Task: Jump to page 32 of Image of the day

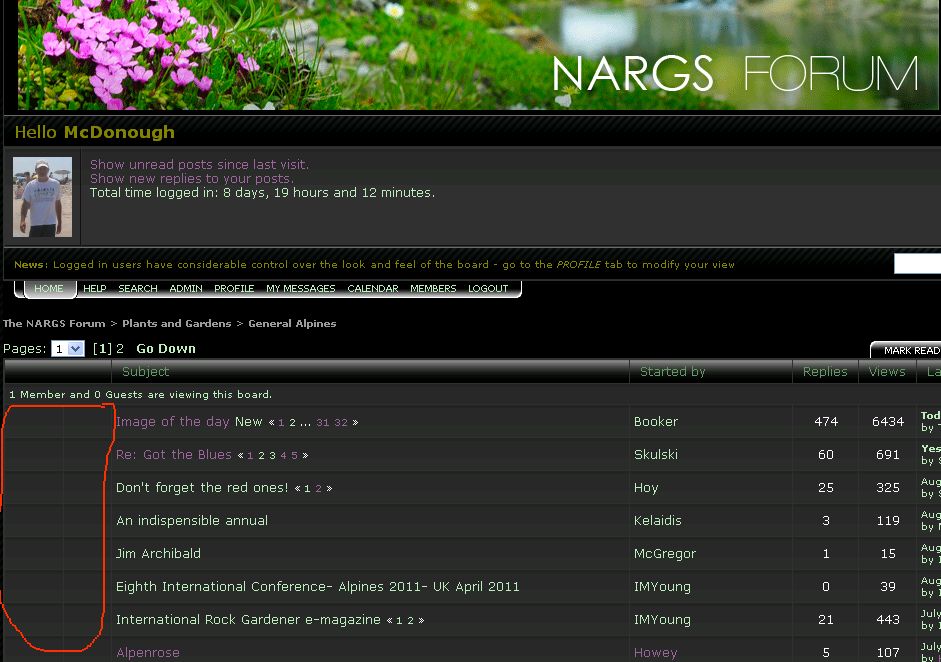Action: point(341,423)
